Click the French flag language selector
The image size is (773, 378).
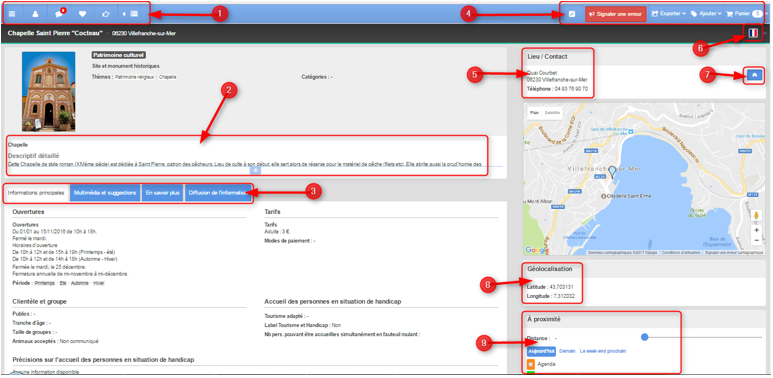click(x=753, y=33)
